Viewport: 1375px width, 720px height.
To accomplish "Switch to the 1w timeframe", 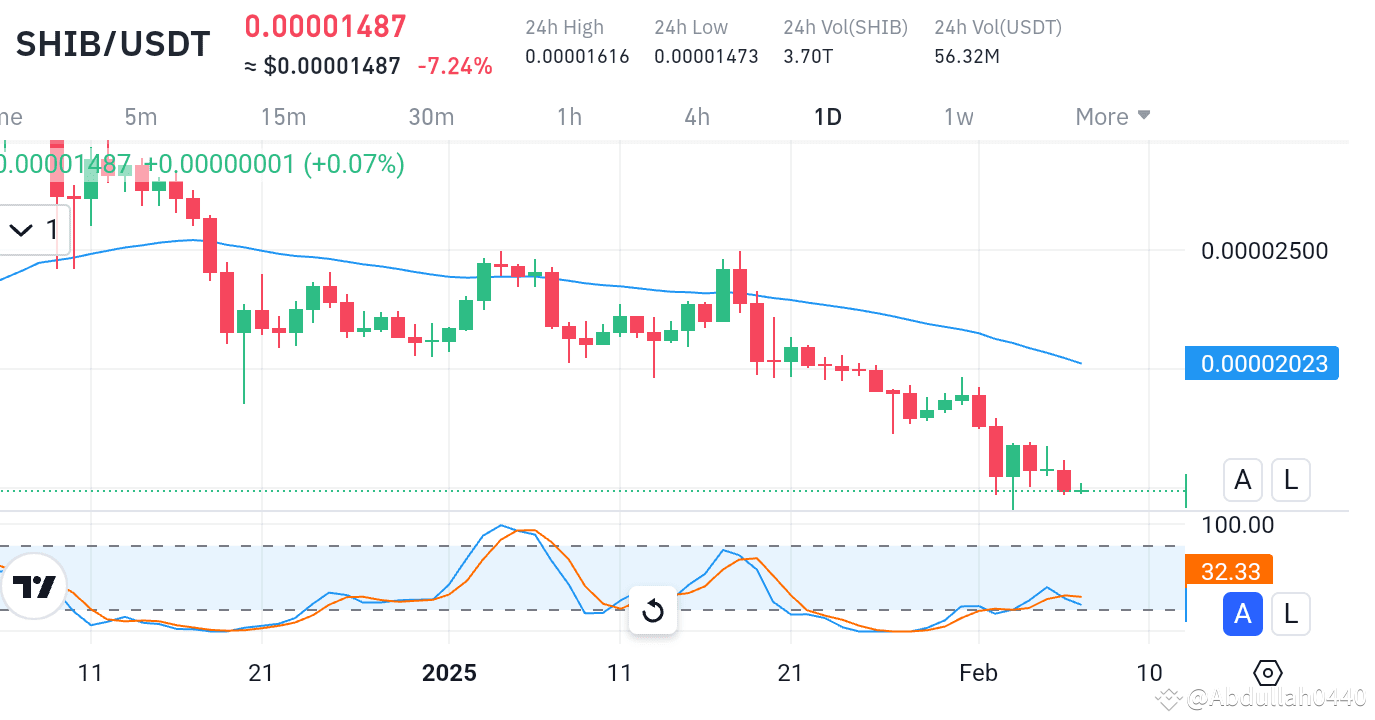I will (x=958, y=116).
